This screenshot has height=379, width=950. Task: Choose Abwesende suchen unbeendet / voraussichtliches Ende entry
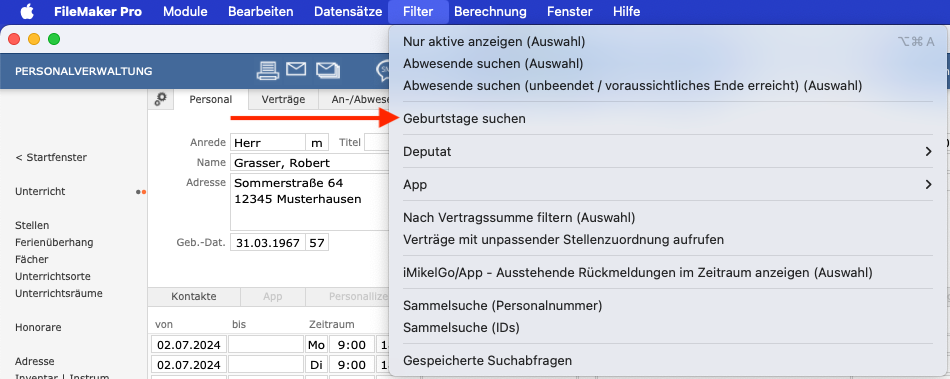point(668,85)
